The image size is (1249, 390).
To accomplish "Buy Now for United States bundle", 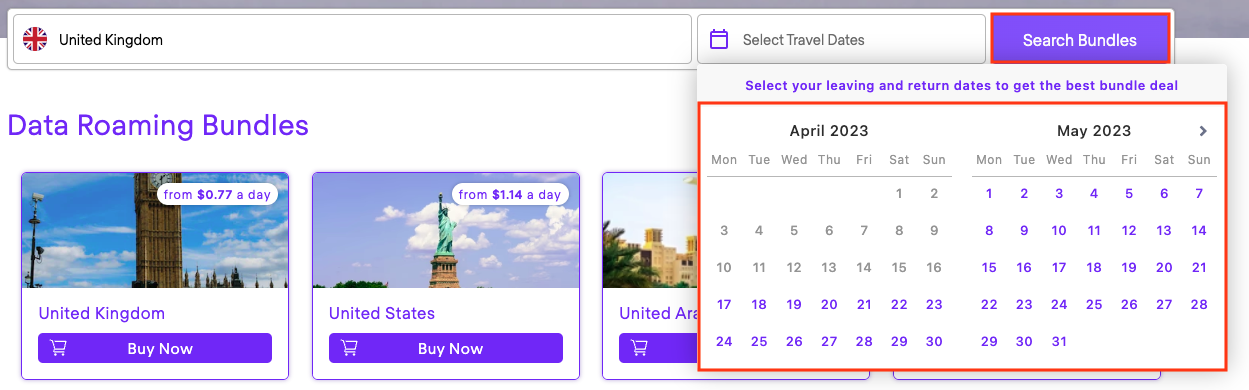I will point(446,348).
